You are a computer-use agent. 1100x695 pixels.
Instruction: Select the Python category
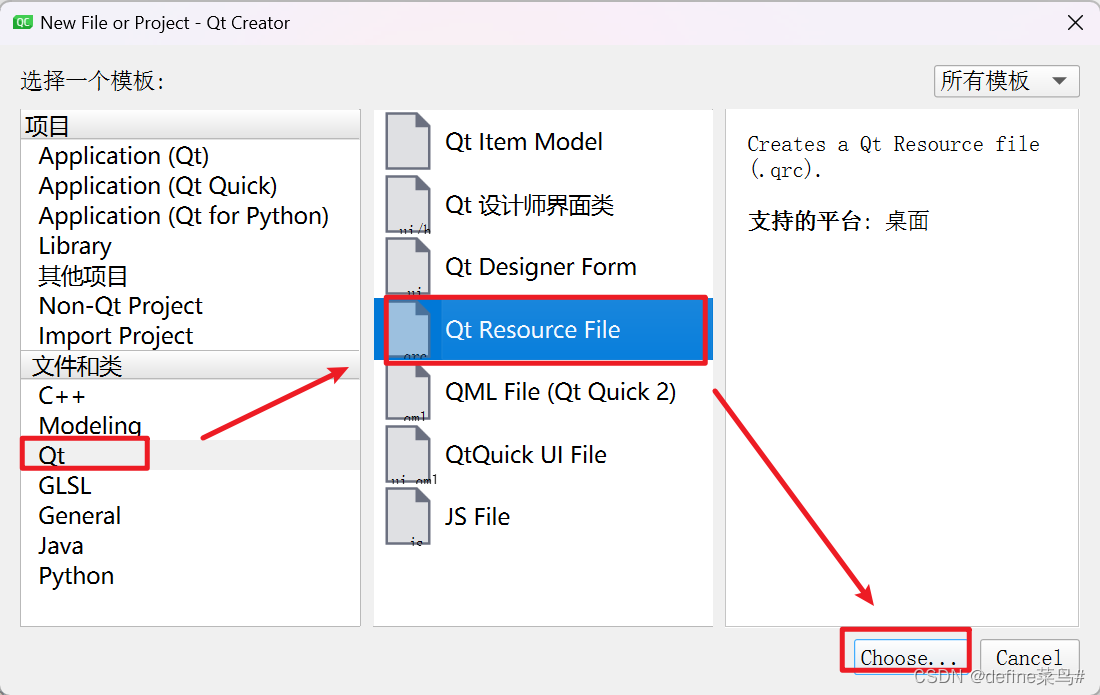(x=190, y=576)
